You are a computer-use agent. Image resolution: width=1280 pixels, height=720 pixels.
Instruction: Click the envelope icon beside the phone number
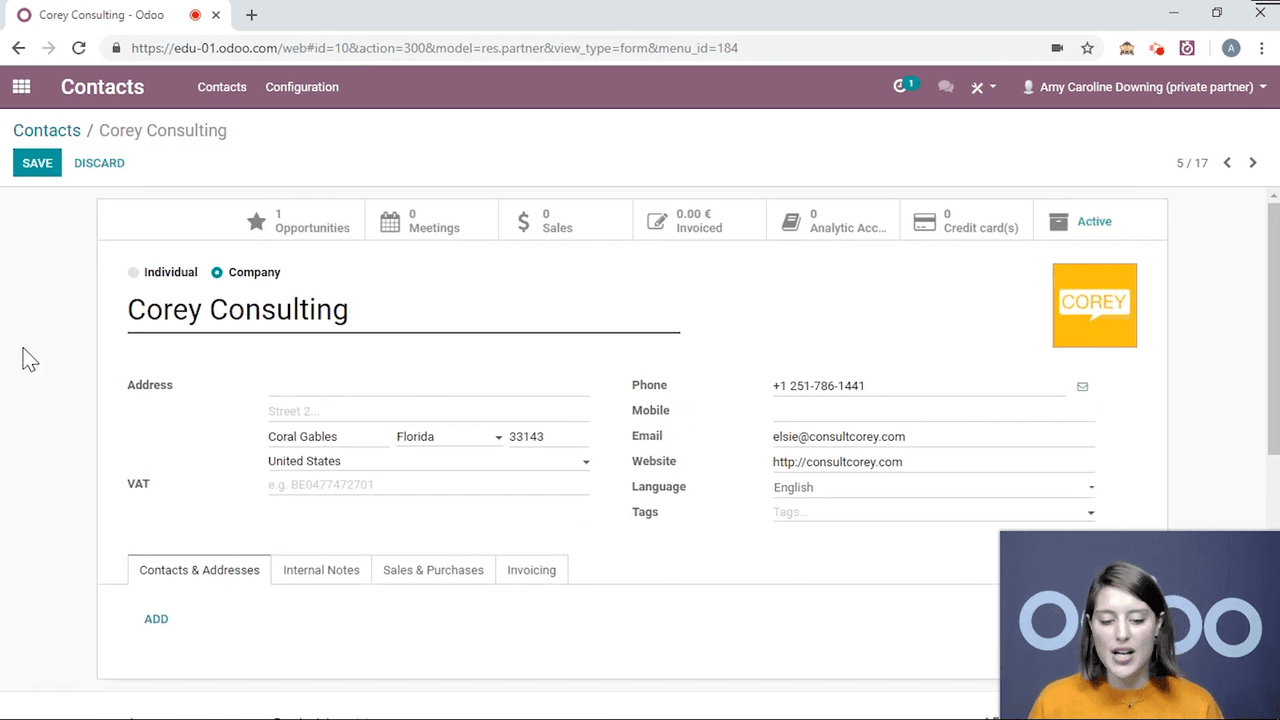(x=1082, y=386)
